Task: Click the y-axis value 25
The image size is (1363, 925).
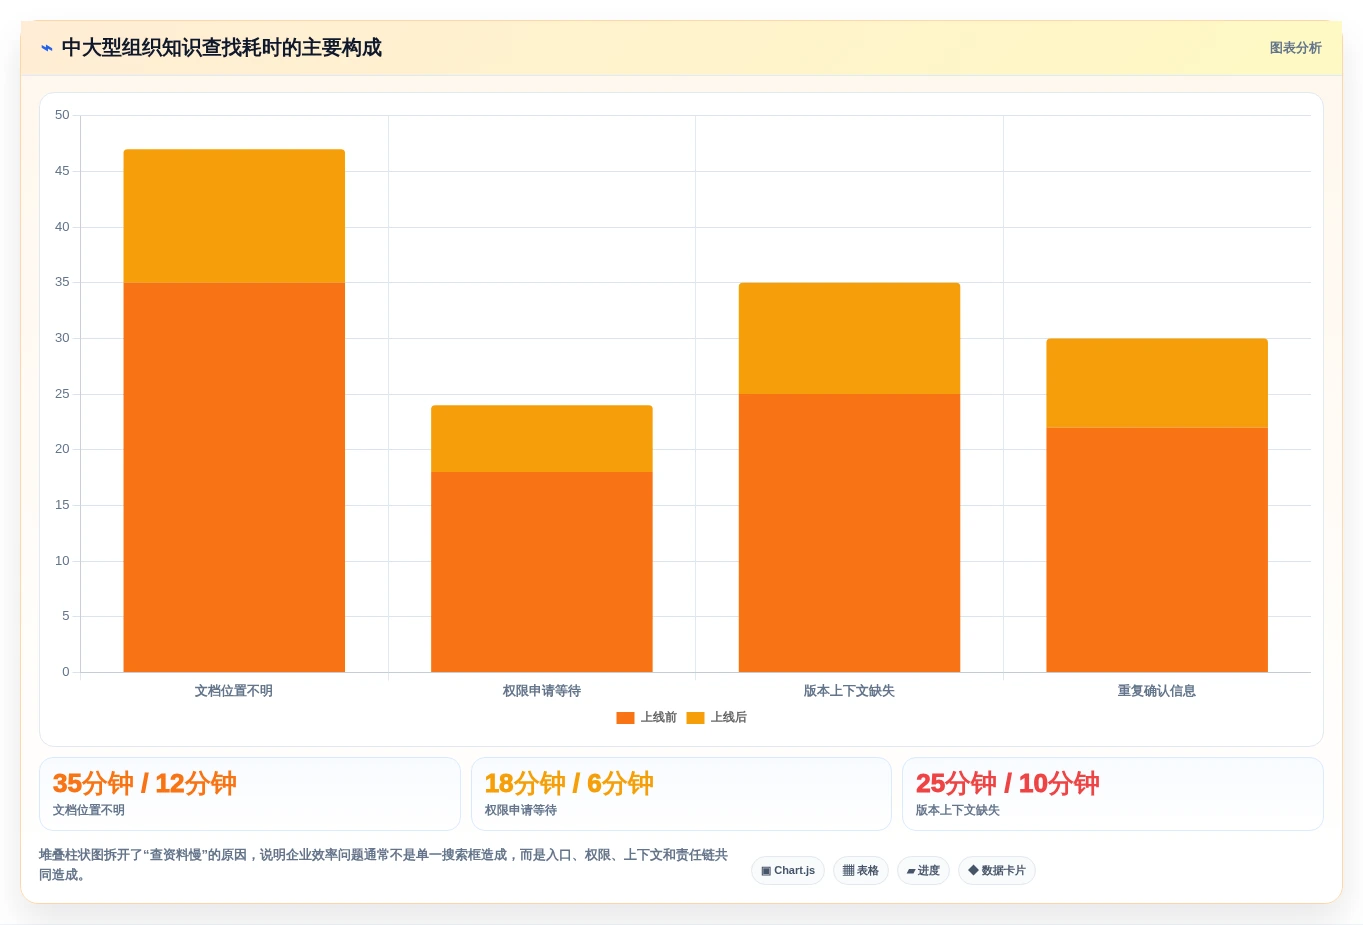Action: coord(62,394)
